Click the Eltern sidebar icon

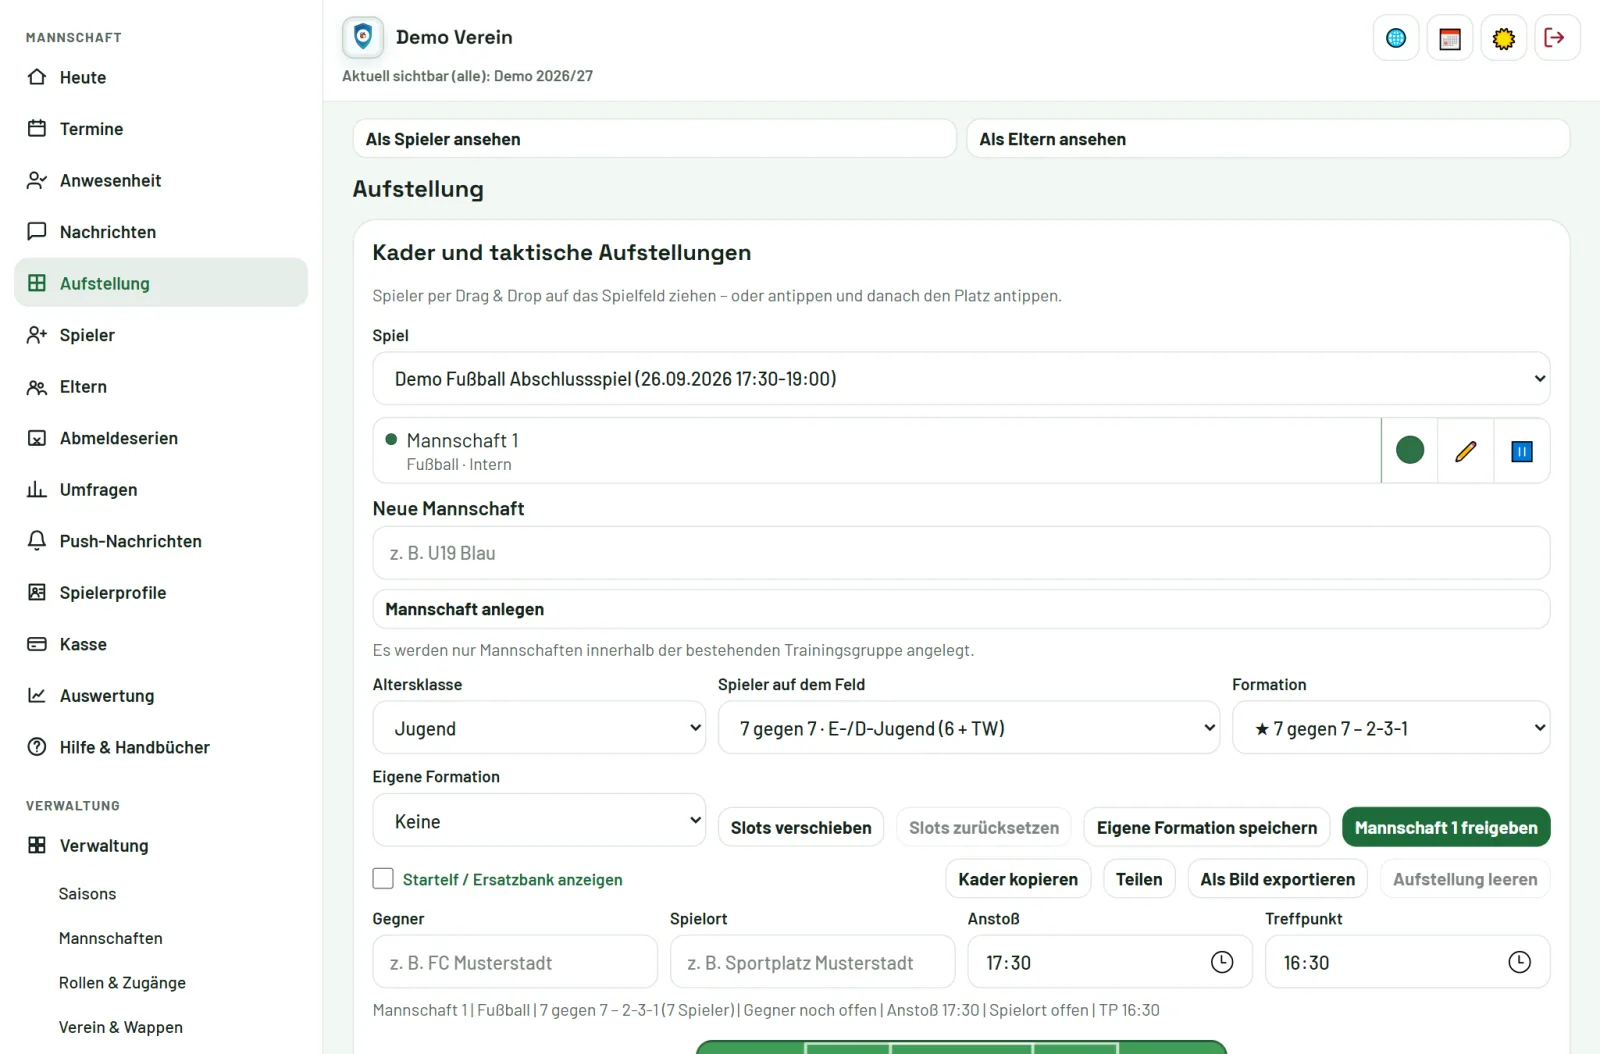pos(37,387)
